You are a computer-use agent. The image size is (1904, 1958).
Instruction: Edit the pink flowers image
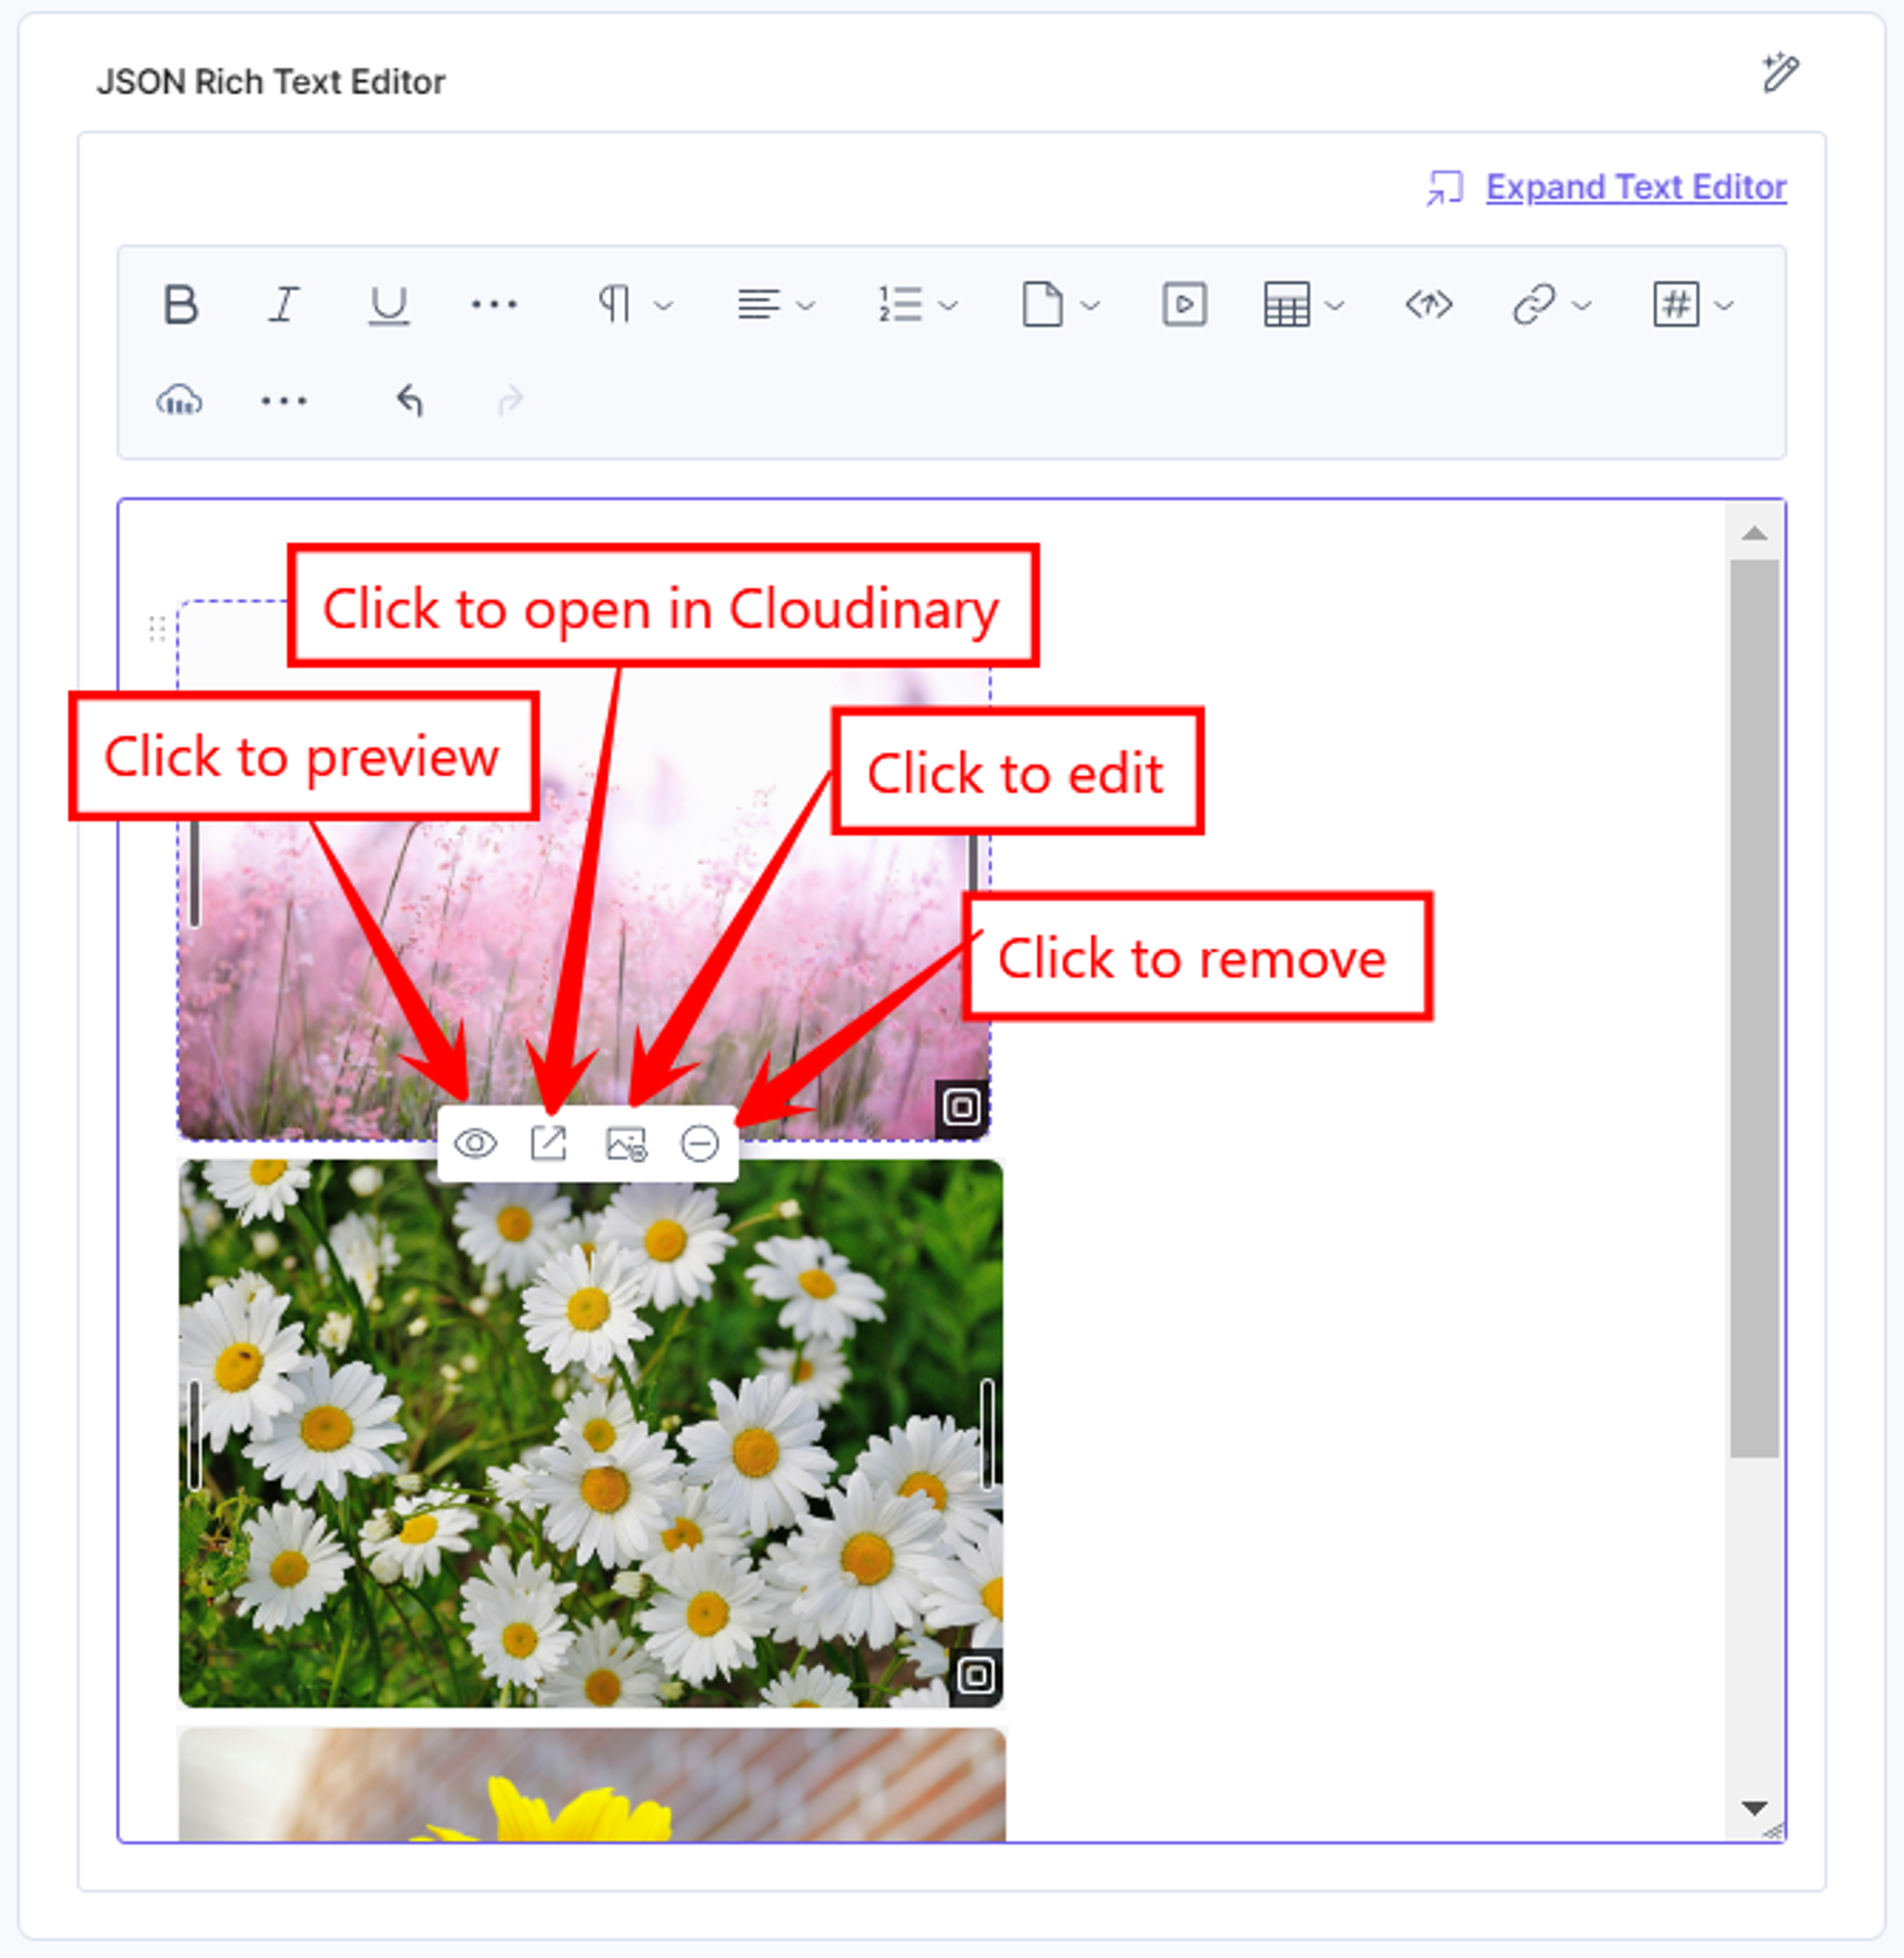tap(626, 1143)
